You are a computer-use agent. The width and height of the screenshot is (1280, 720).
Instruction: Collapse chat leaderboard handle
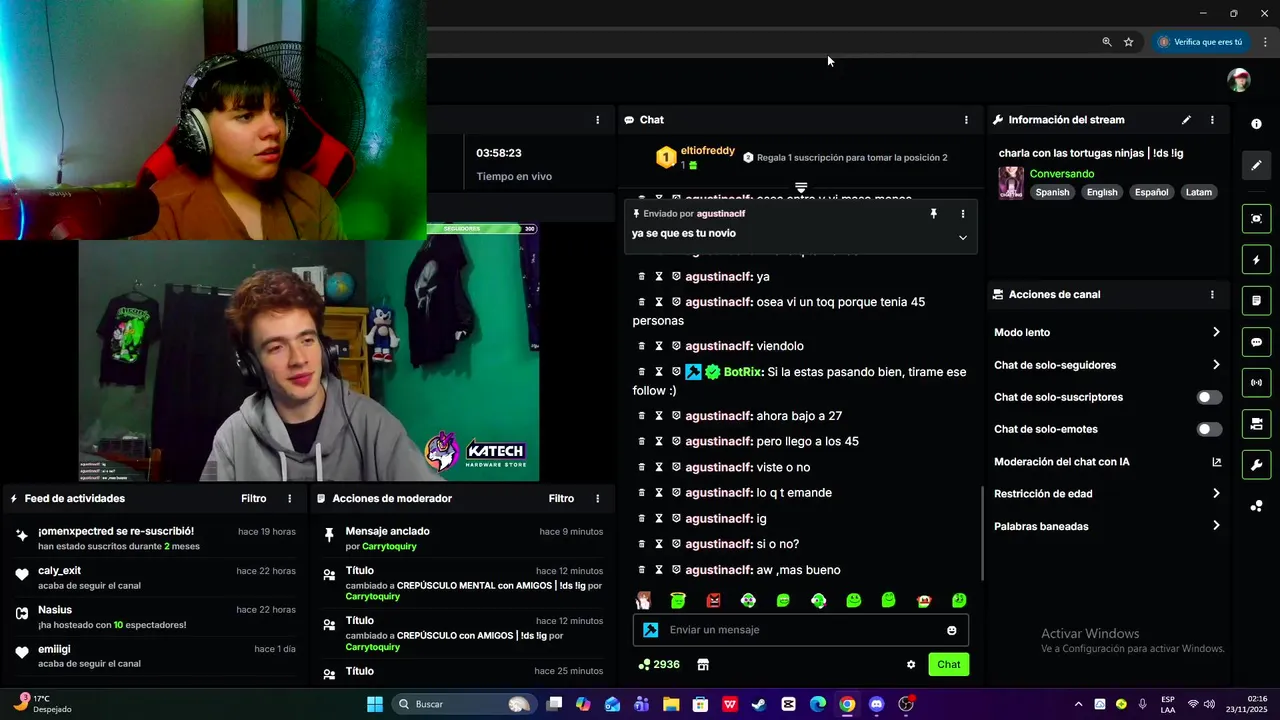801,187
